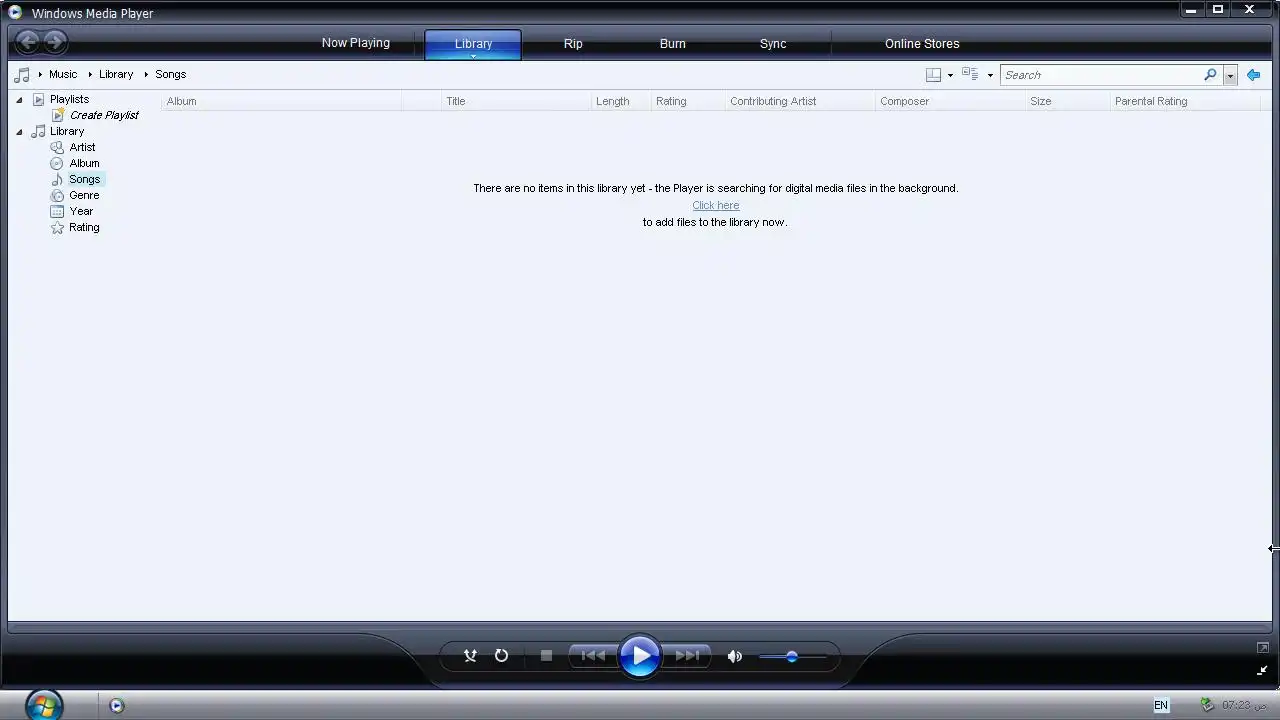
Task: Click the magnifying glass search icon
Action: [x=1210, y=75]
